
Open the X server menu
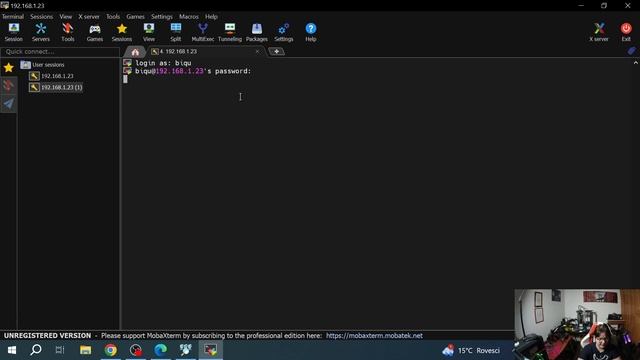tap(89, 17)
